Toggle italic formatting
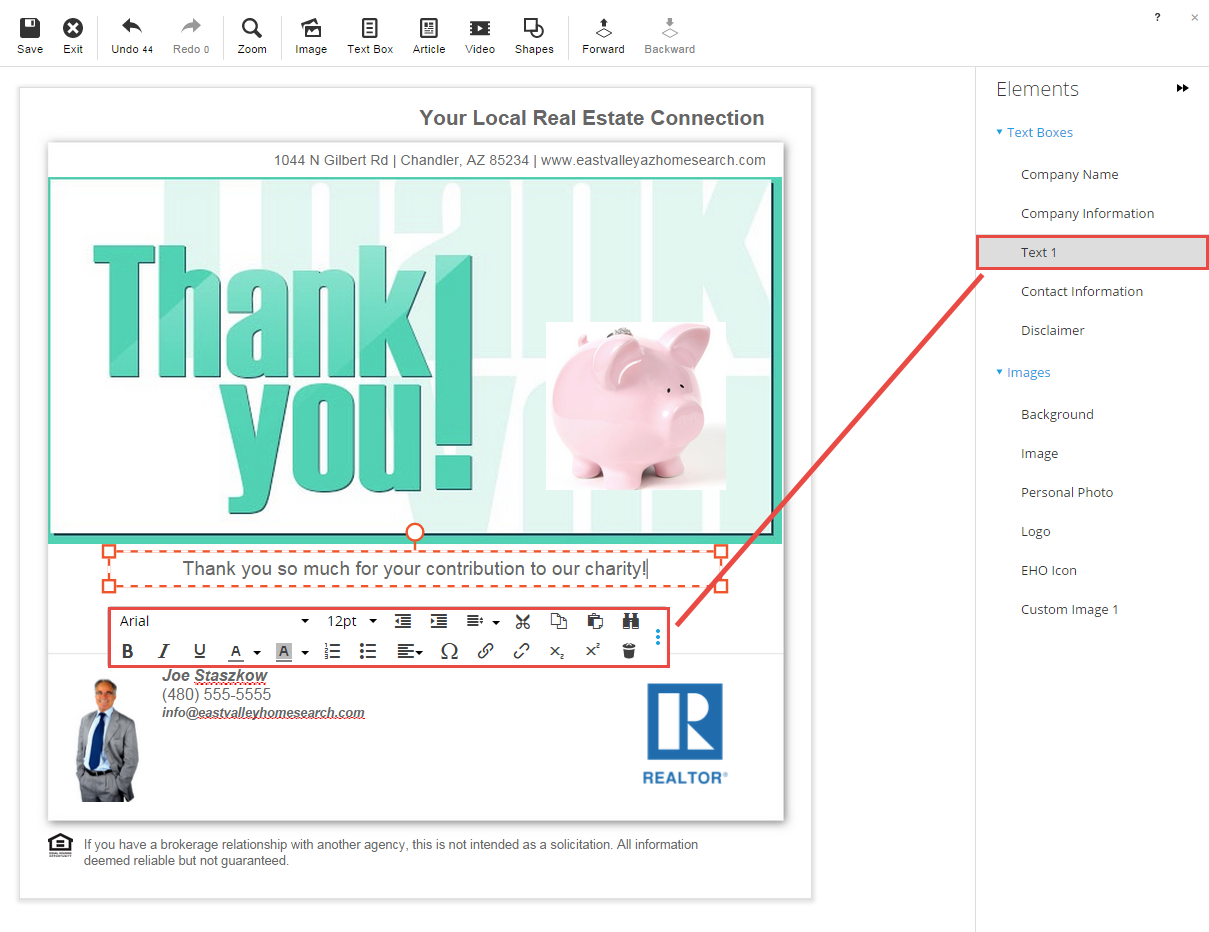The height and width of the screenshot is (932, 1209). [164, 651]
